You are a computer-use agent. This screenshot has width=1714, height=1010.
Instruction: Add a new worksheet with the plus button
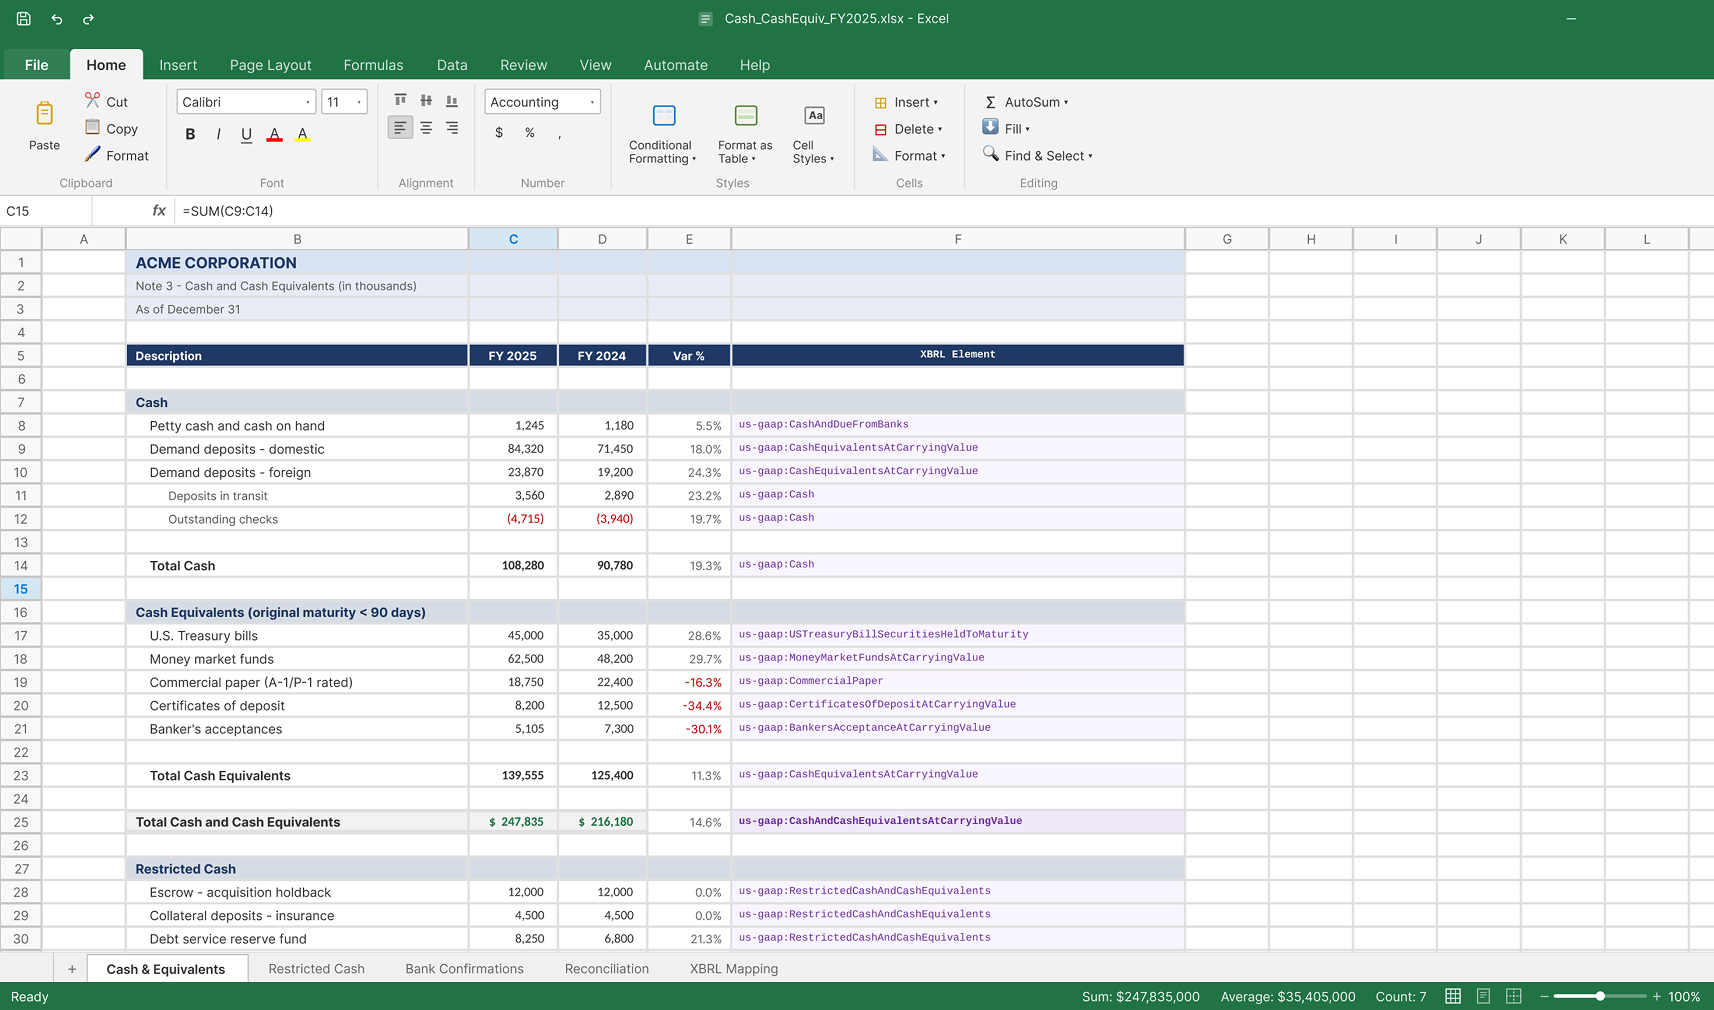[71, 968]
